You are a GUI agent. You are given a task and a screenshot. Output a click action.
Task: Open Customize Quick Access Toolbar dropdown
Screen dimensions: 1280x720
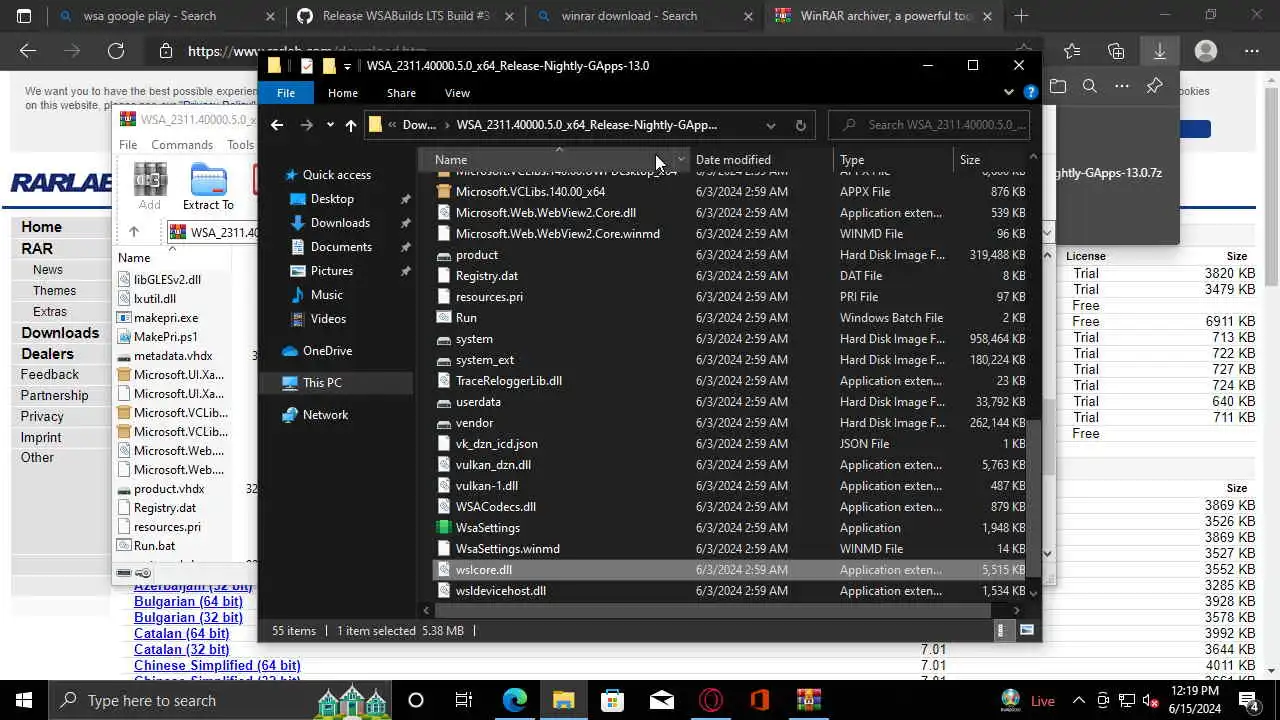[x=347, y=66]
